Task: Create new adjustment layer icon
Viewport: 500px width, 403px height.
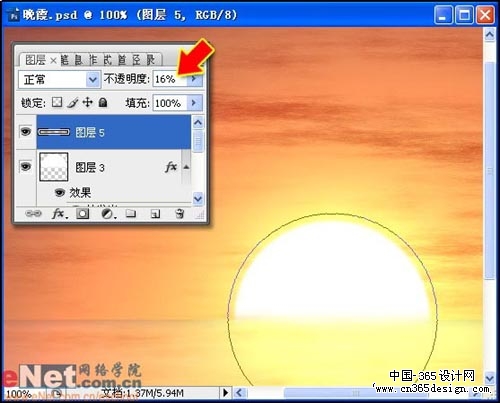Action: (108, 214)
